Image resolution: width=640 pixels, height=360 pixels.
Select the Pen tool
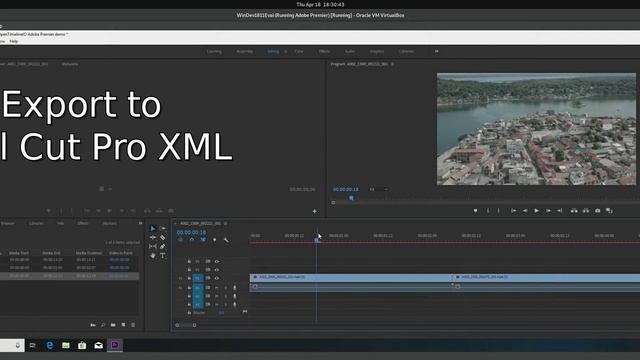[163, 247]
